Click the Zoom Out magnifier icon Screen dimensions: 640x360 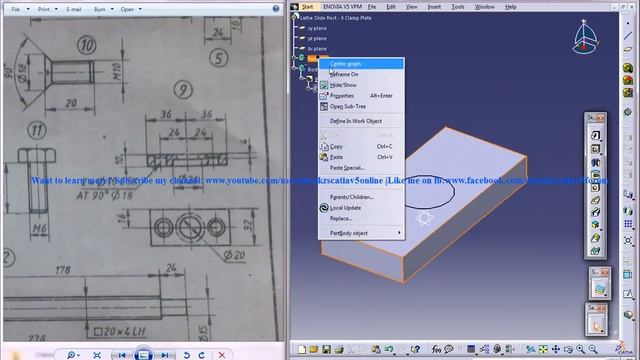tap(593, 349)
